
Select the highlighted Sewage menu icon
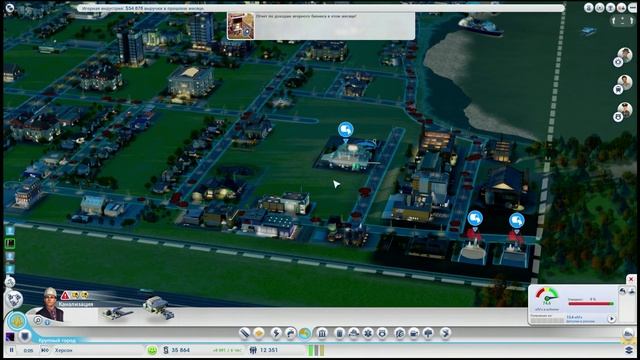click(304, 333)
